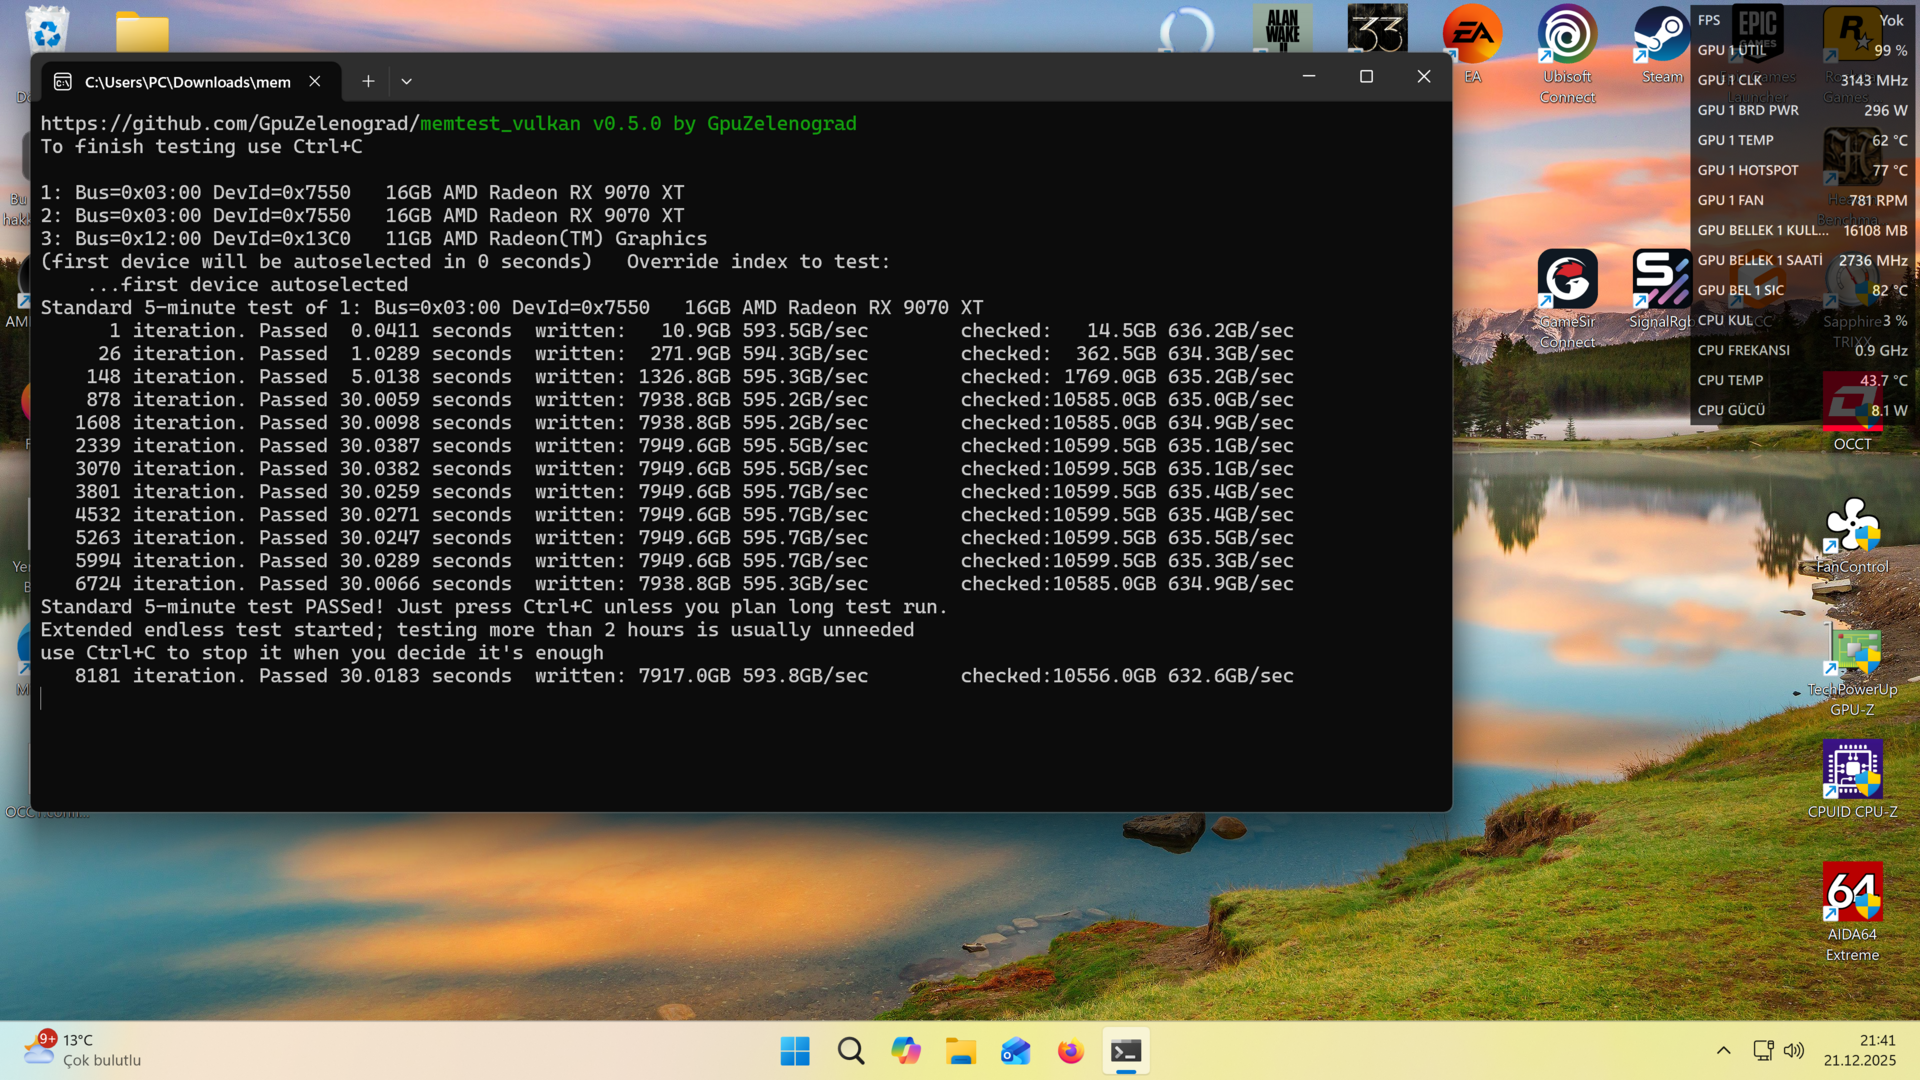Open the EA app desktop icon

[1472, 45]
